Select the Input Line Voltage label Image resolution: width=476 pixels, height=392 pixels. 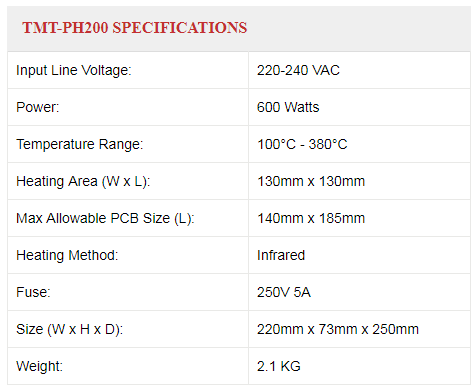coord(74,71)
